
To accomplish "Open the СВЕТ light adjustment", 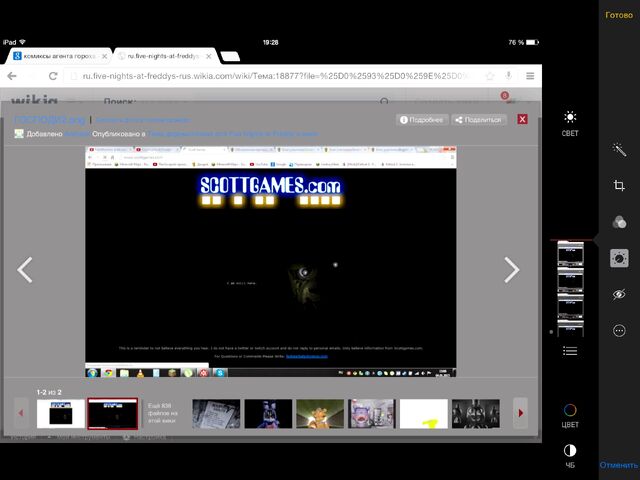I will tap(570, 124).
